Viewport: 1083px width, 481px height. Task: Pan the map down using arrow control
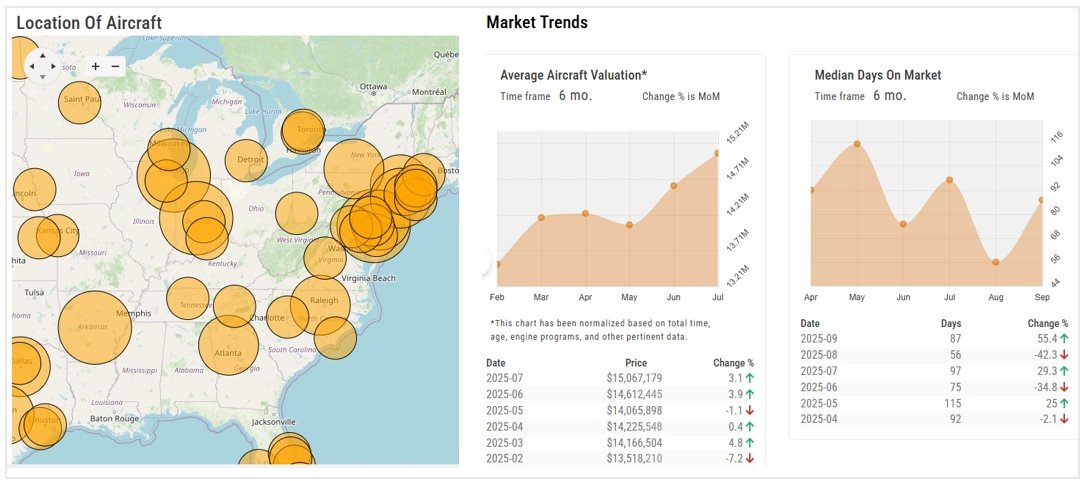coord(42,78)
